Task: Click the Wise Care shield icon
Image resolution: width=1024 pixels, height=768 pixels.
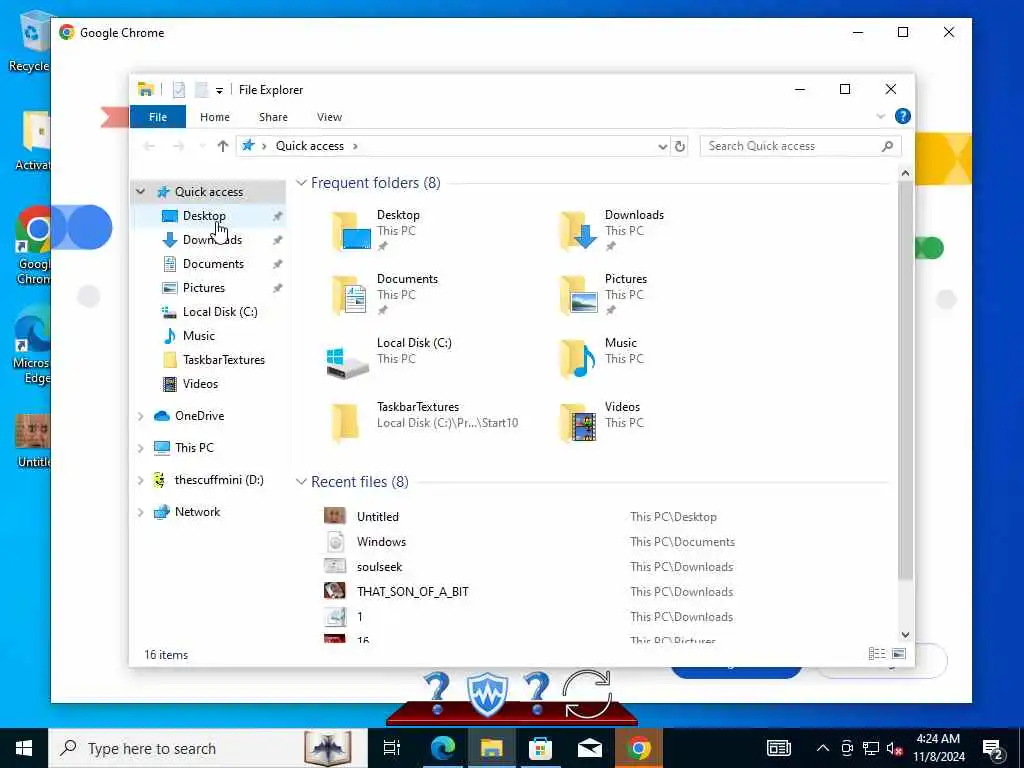Action: point(487,694)
